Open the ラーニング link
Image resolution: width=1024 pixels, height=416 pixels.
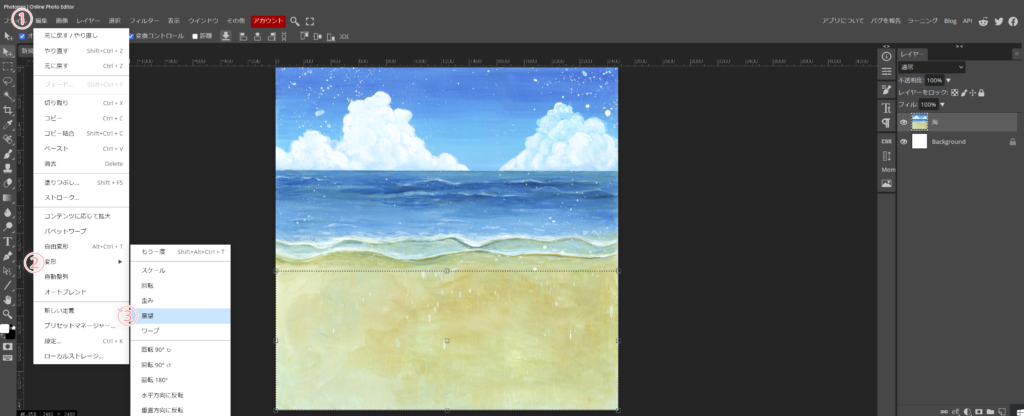(924, 20)
